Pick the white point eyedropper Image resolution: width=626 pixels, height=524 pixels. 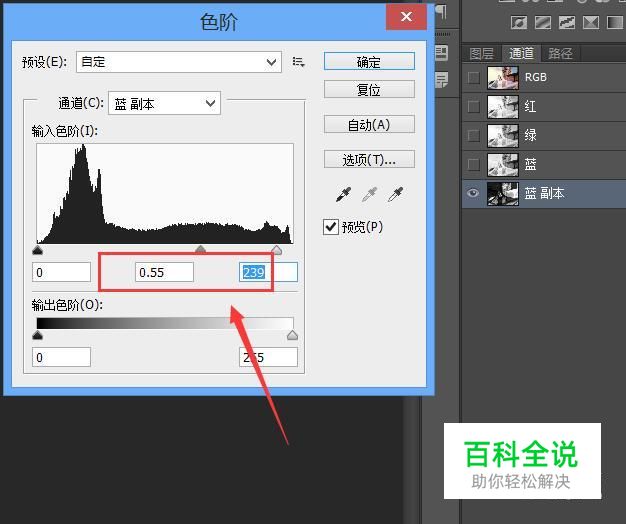click(395, 194)
